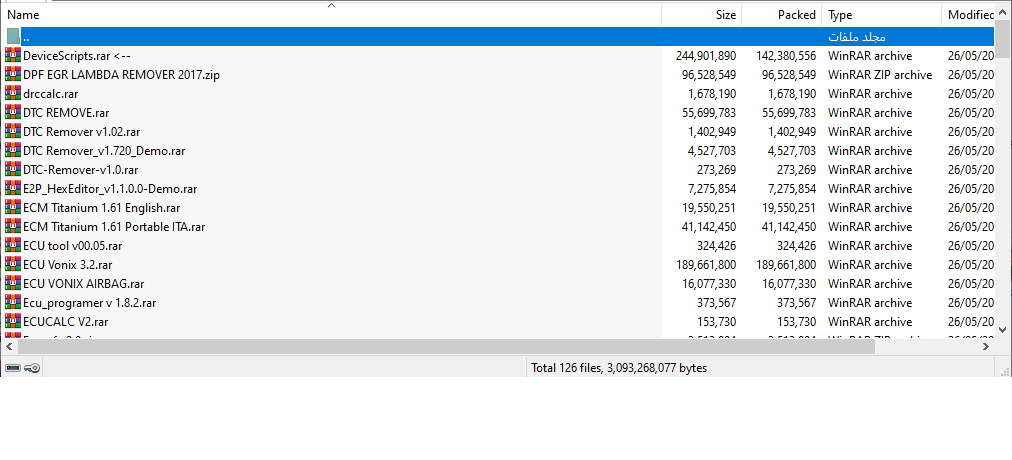Click the ECM Titanium 1.61 Portable ITA.rar icon

click(13, 227)
